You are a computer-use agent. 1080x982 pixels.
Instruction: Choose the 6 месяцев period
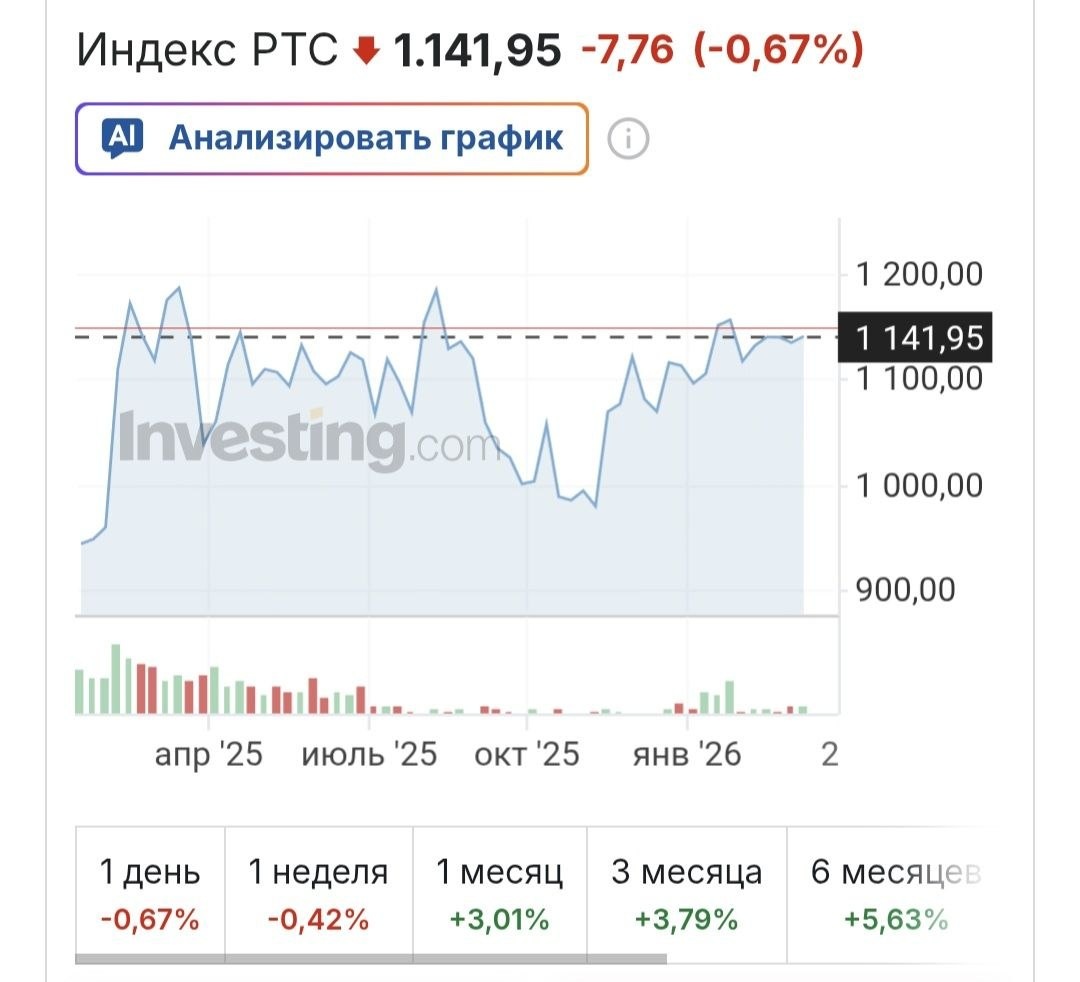coord(893,893)
